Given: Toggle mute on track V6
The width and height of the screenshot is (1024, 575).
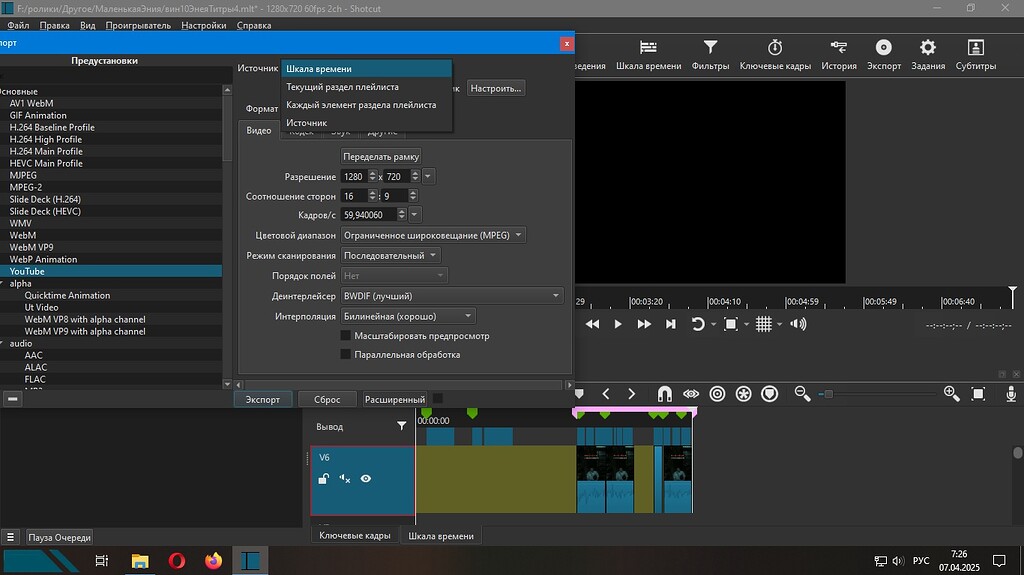Looking at the screenshot, I should [344, 478].
